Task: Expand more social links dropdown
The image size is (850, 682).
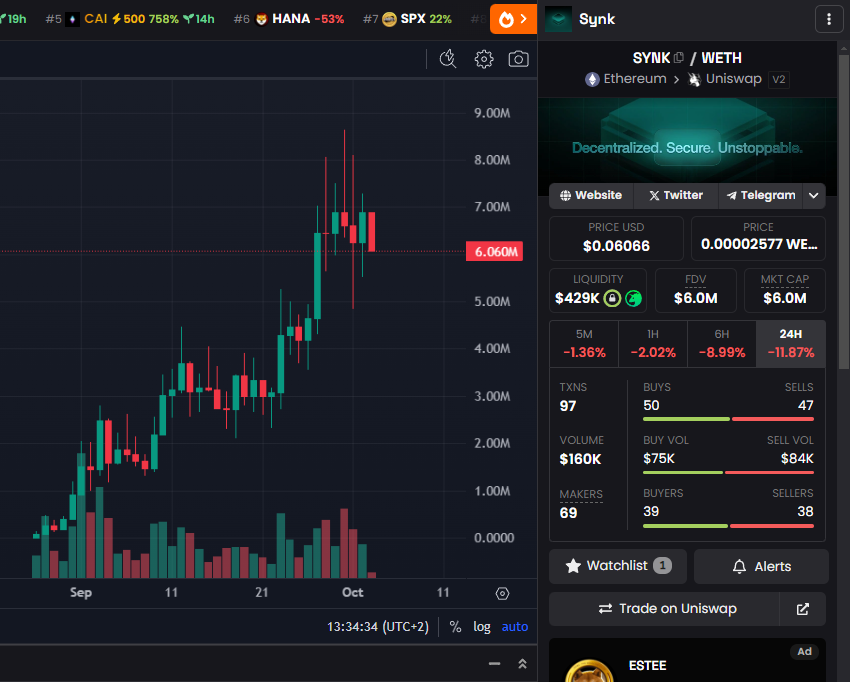Action: (814, 196)
